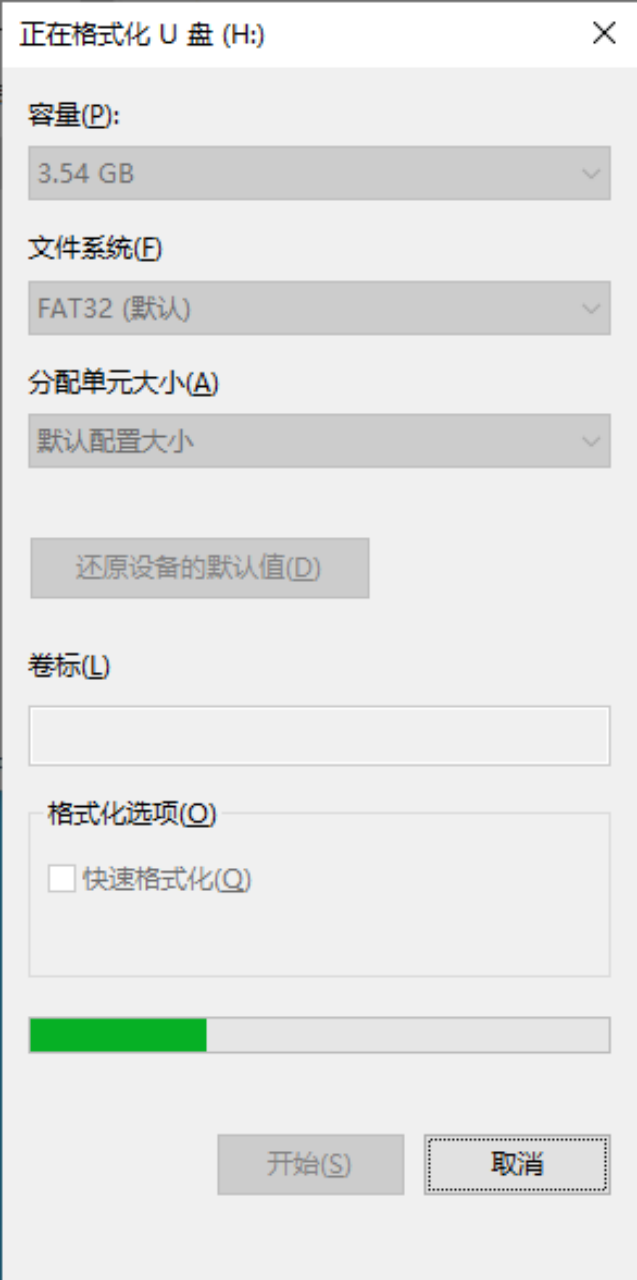
Task: Click the green filled progress bar portion
Action: click(118, 1035)
